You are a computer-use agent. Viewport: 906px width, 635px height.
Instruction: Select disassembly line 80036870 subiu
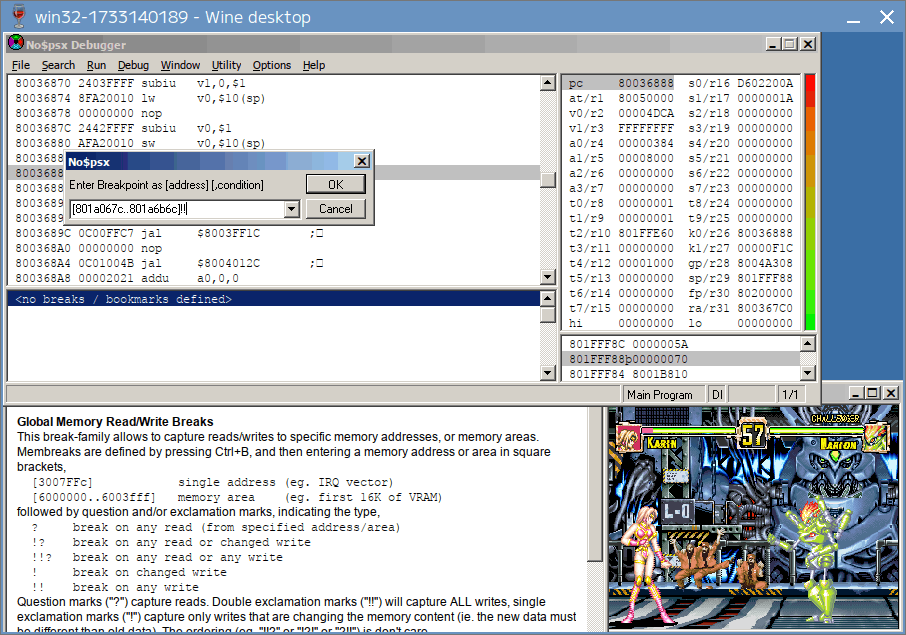273,83
